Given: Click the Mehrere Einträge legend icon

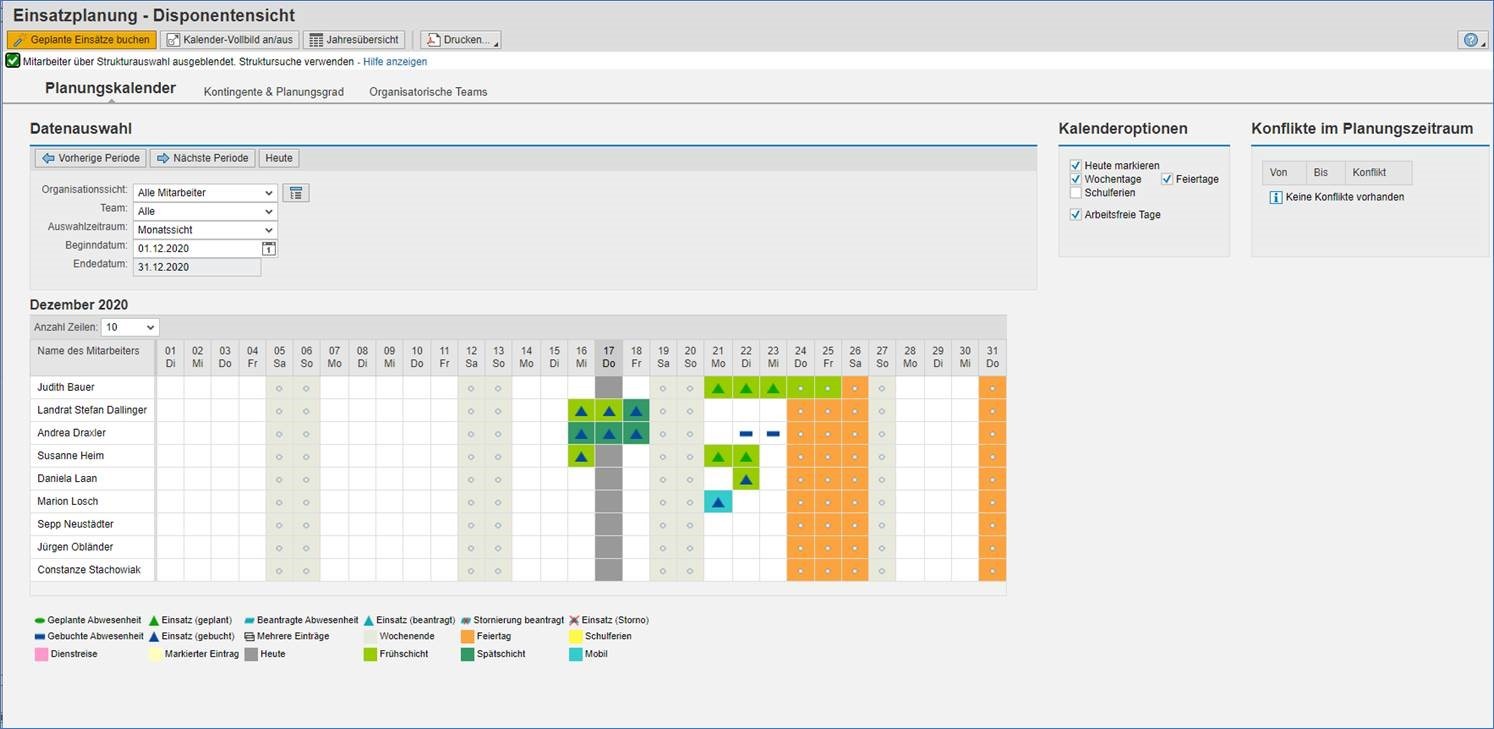Looking at the screenshot, I should click(250, 636).
